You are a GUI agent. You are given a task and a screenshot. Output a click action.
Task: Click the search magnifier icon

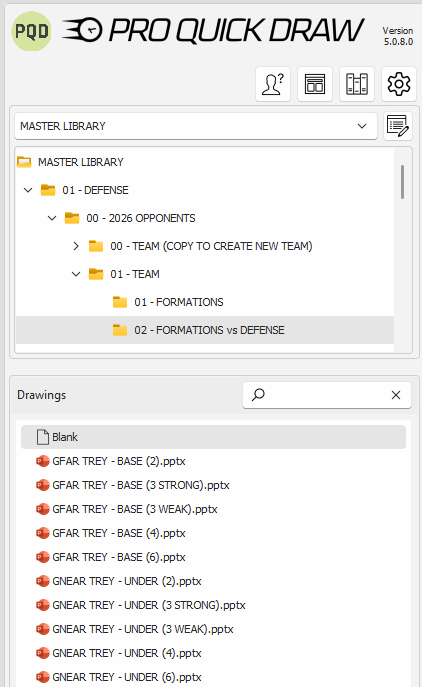pos(258,395)
